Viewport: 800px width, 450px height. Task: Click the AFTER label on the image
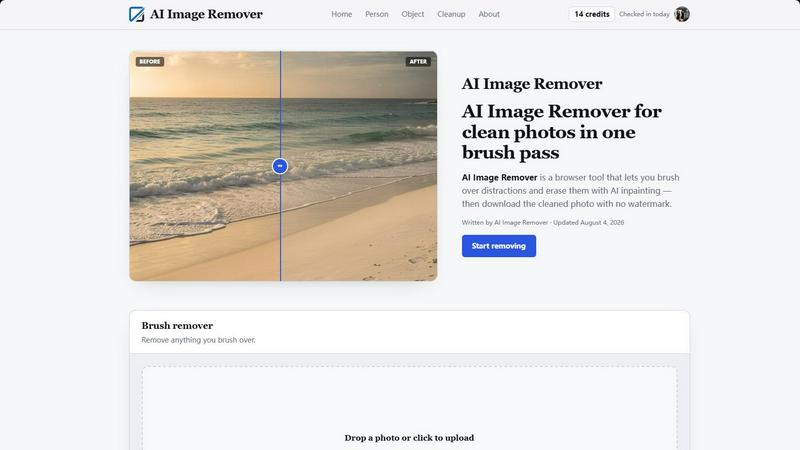pyautogui.click(x=418, y=62)
